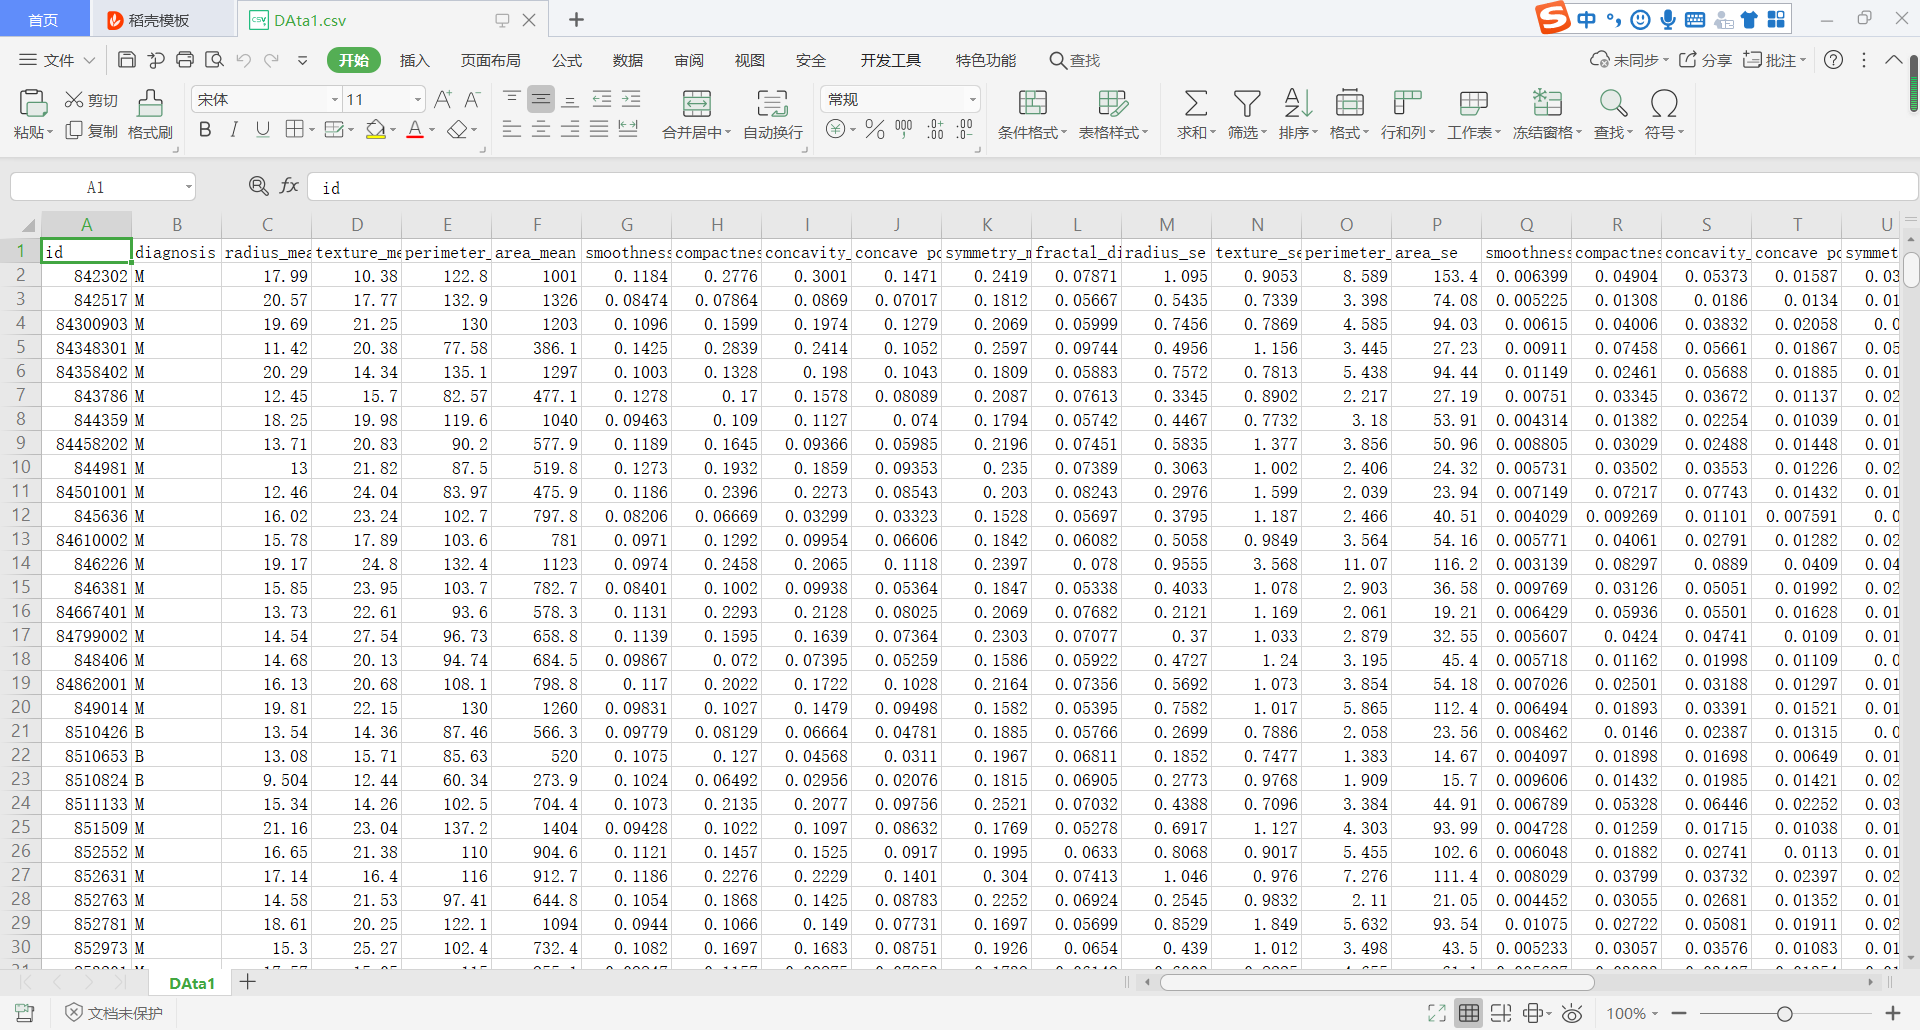The image size is (1920, 1030).
Task: Toggle top vertical alignment
Action: (x=511, y=99)
